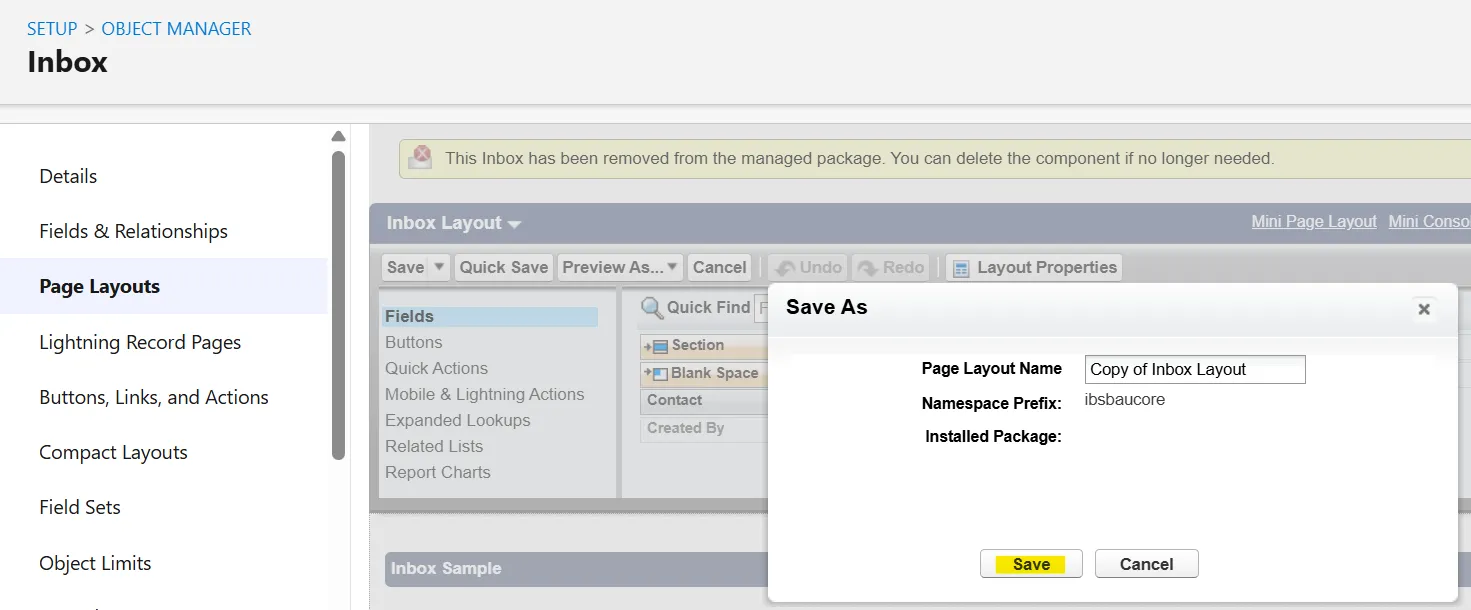Screen dimensions: 1471x610
Task: Open Compact Layouts in the sidebar
Action: [x=113, y=452]
